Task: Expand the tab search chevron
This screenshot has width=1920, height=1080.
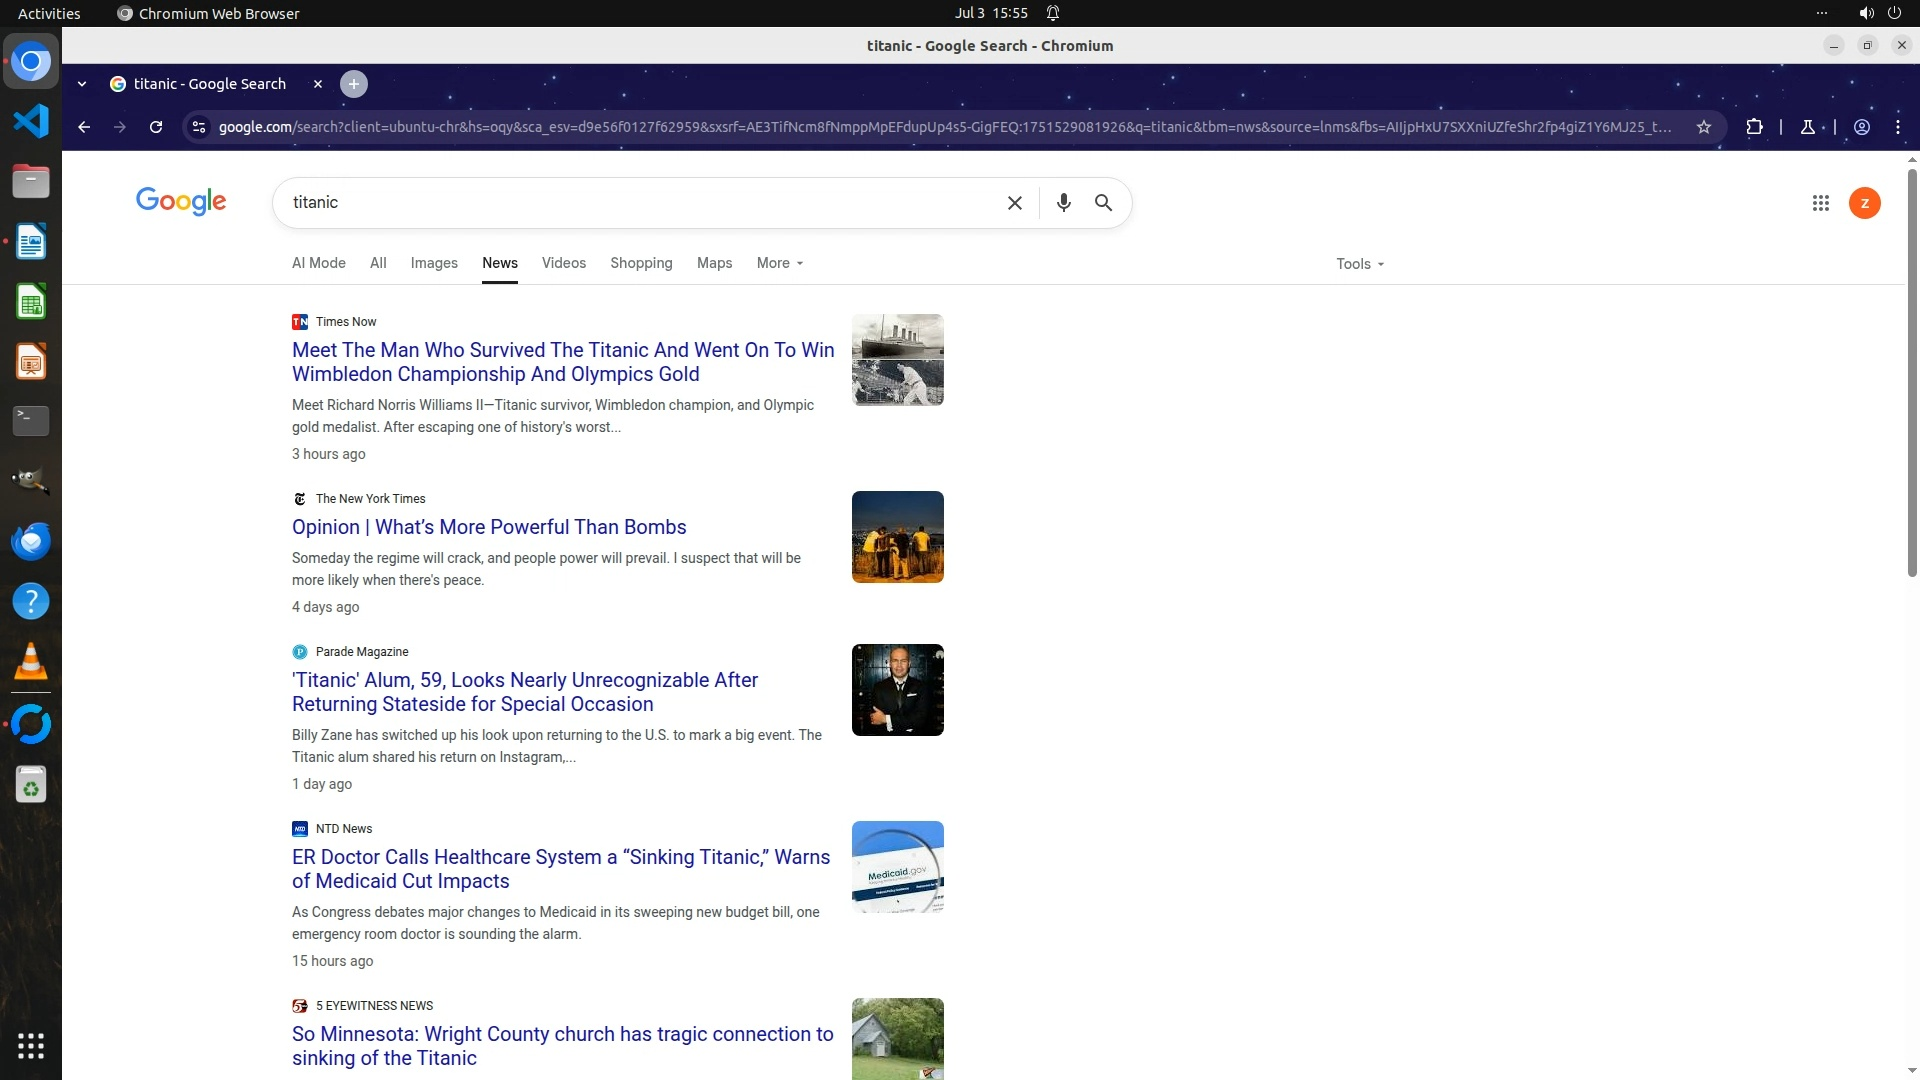Action: tap(82, 84)
